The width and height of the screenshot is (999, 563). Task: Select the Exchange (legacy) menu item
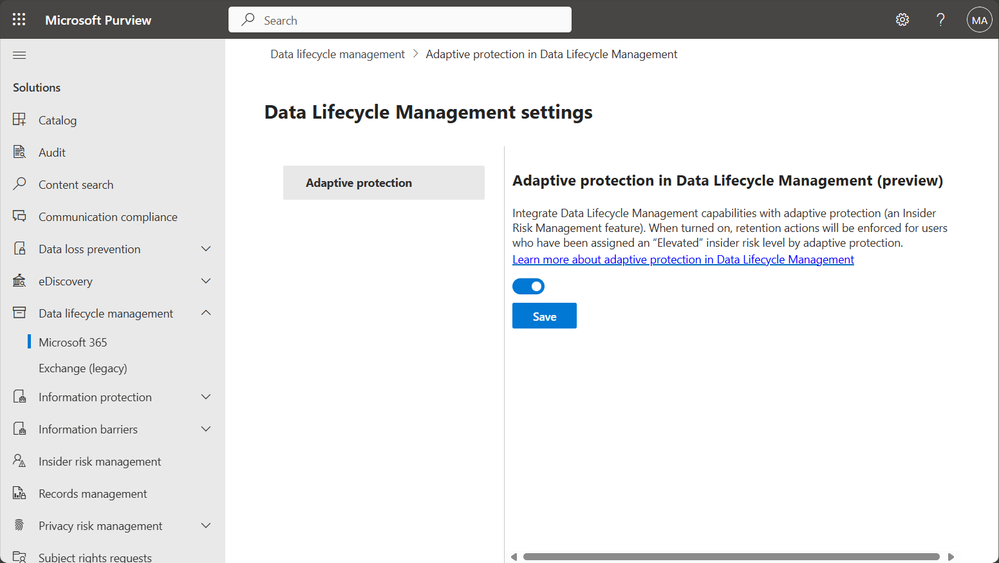pyautogui.click(x=83, y=368)
